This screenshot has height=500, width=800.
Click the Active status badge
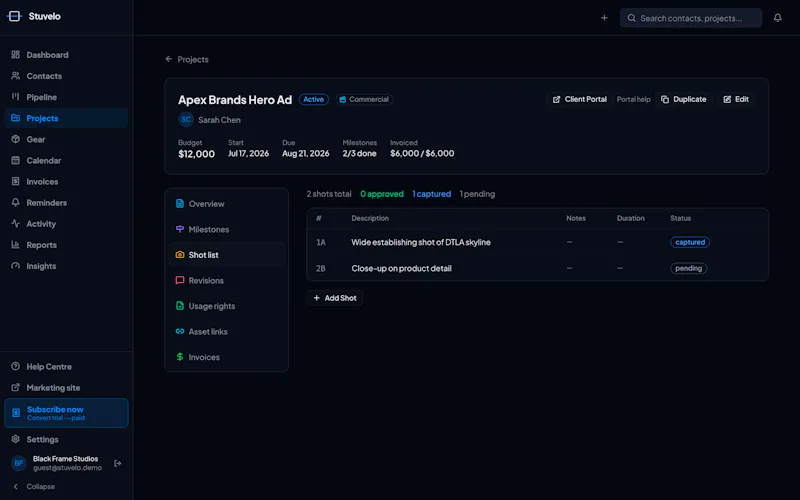(x=313, y=99)
